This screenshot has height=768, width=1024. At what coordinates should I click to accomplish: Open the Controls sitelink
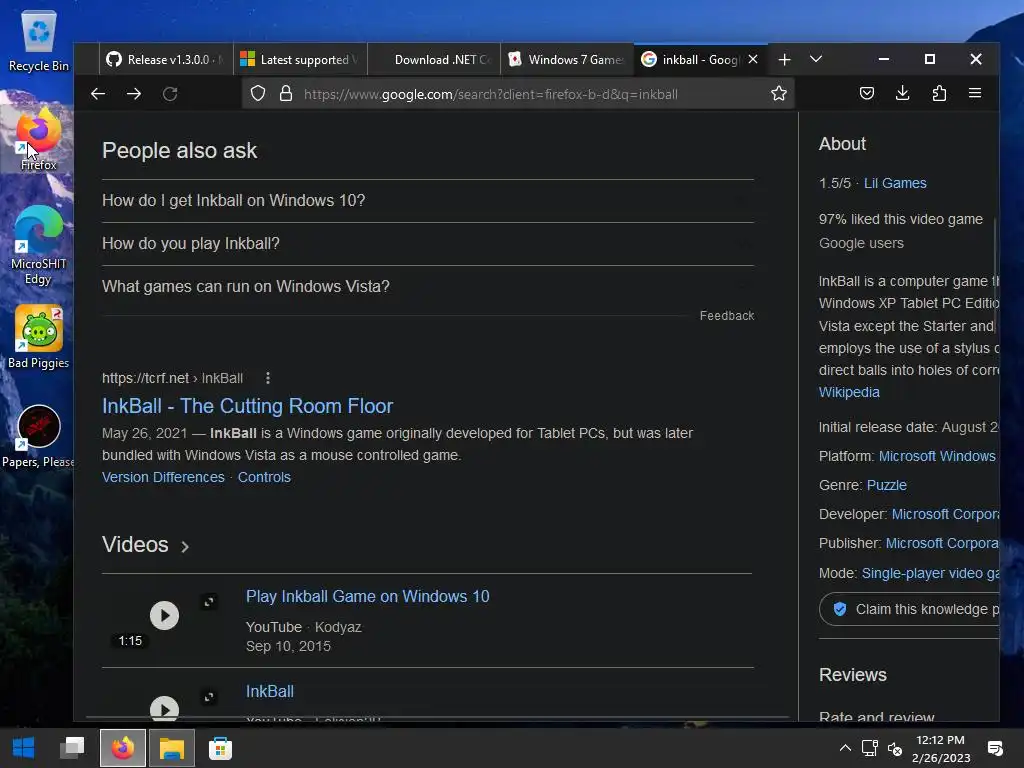click(x=264, y=477)
